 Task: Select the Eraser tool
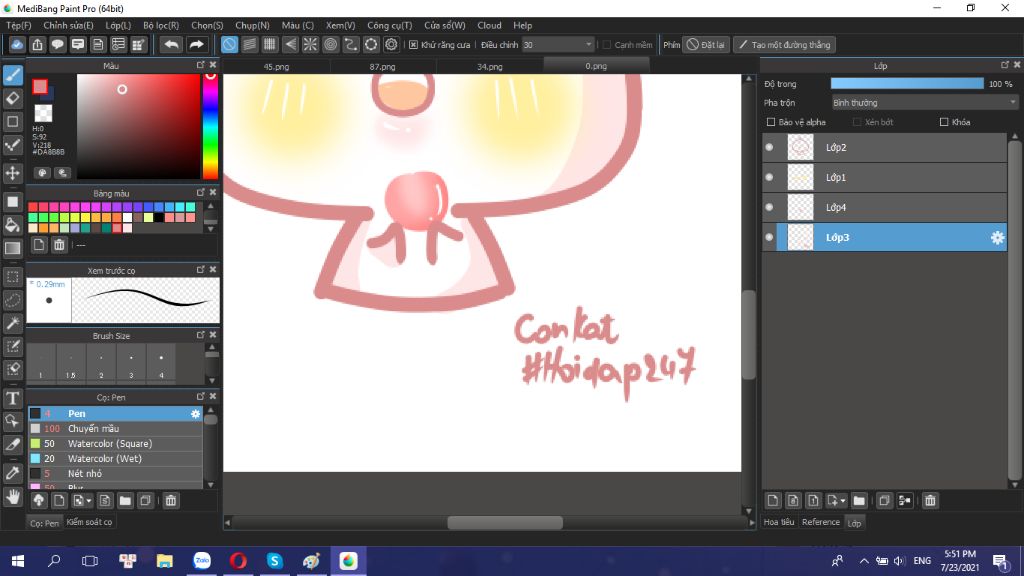(12, 99)
